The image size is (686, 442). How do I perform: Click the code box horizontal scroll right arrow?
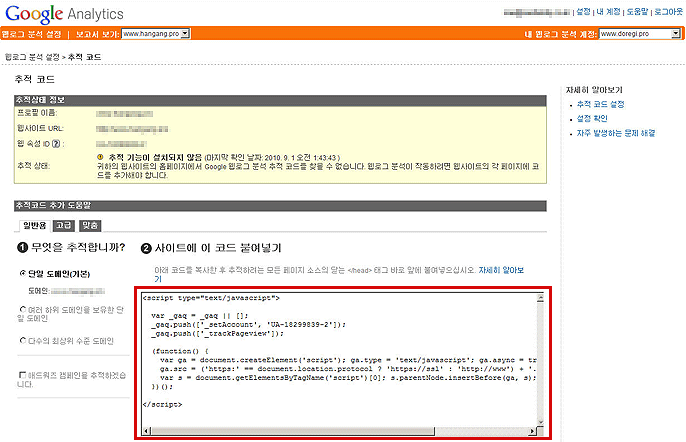coord(532,431)
